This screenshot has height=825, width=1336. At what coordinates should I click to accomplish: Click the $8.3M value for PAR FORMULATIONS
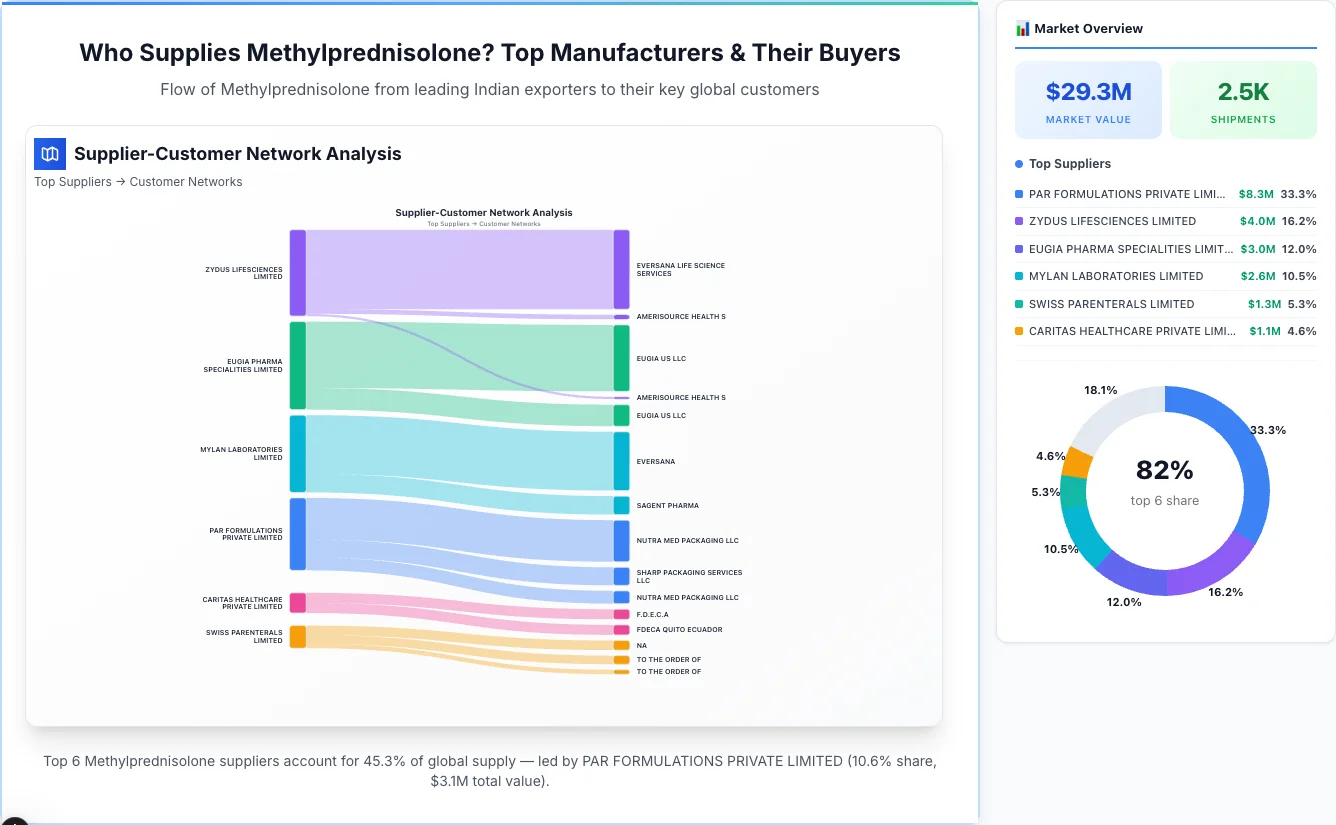tap(1258, 194)
